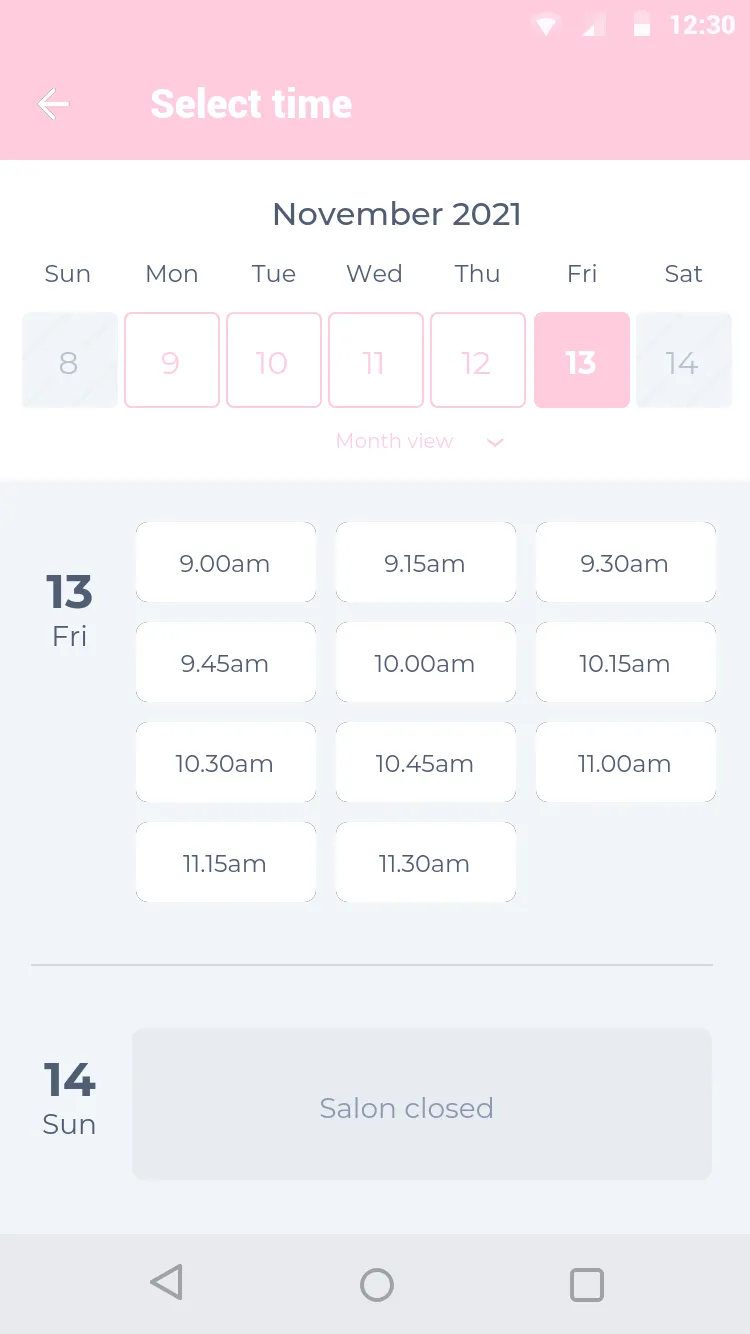Viewport: 750px width, 1334px height.
Task: Select highlighted Friday 13 date
Action: 582,360
